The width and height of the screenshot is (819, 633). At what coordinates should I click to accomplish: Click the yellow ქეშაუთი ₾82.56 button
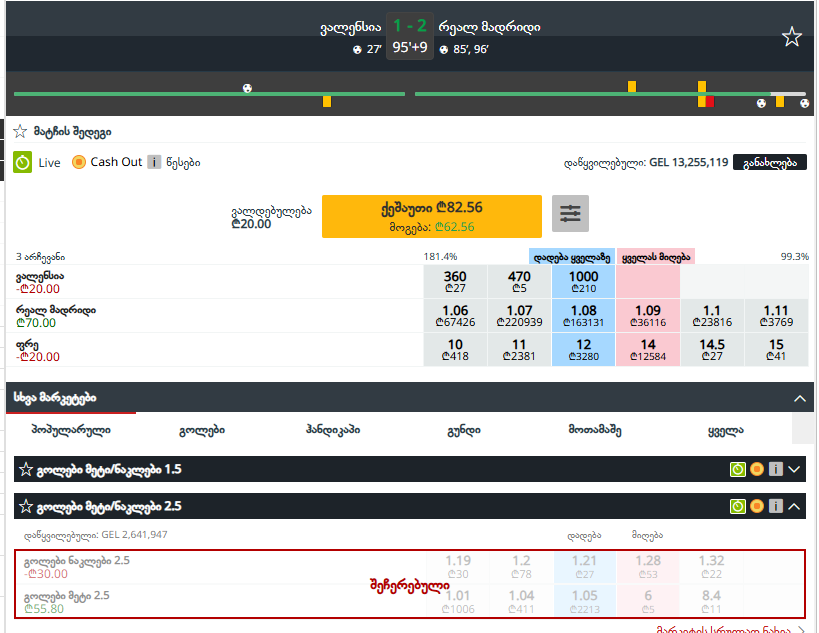tap(431, 216)
